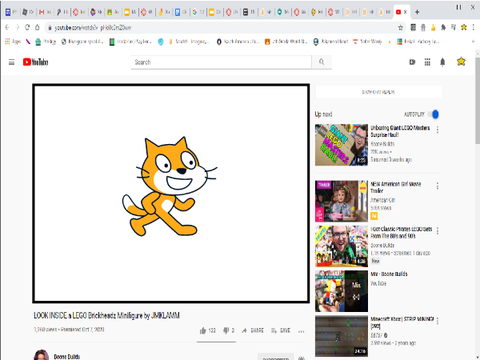
Task: Open the YouTube apps grid icon
Action: tap(427, 62)
